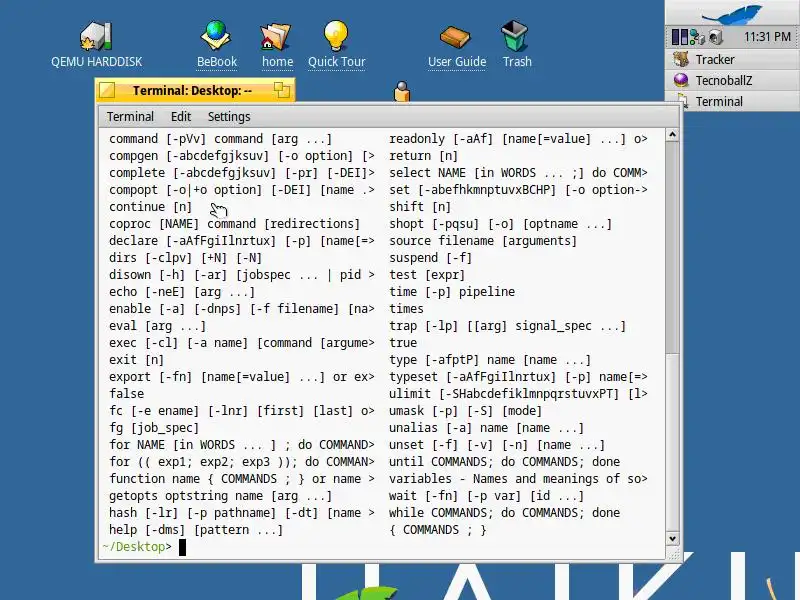Click the BeBook desktop label
800x600 pixels.
[217, 62]
